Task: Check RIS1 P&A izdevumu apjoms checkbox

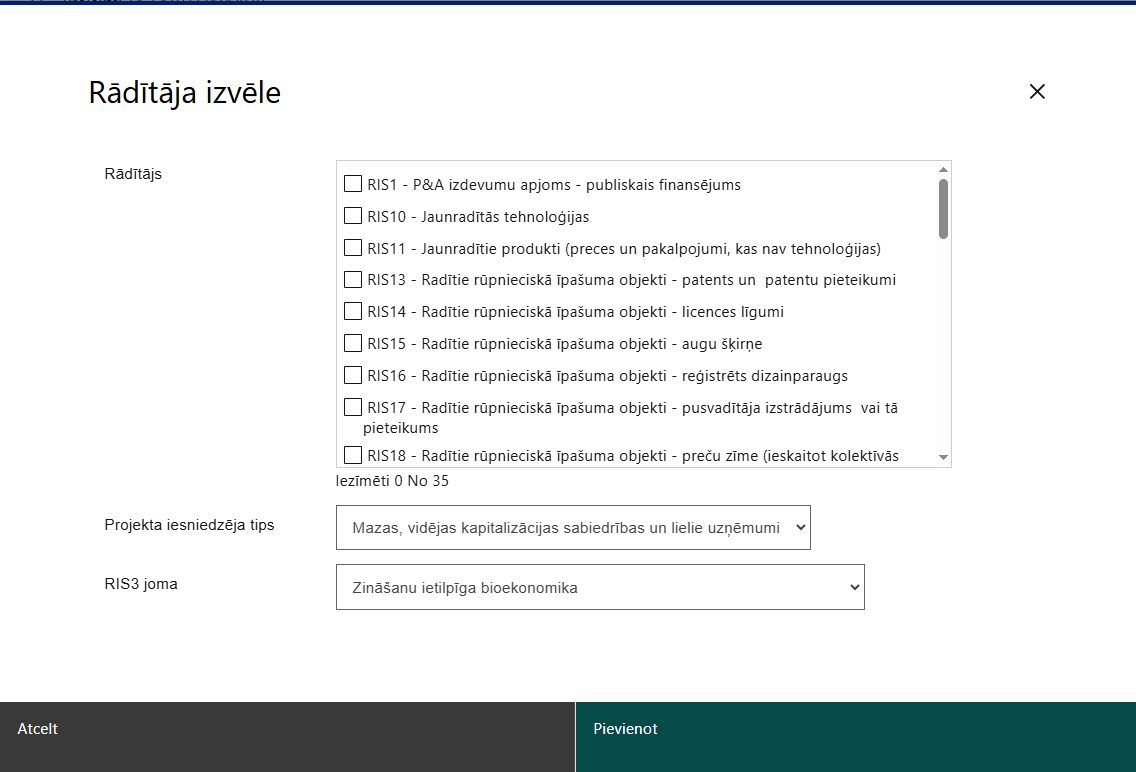Action: [x=353, y=184]
